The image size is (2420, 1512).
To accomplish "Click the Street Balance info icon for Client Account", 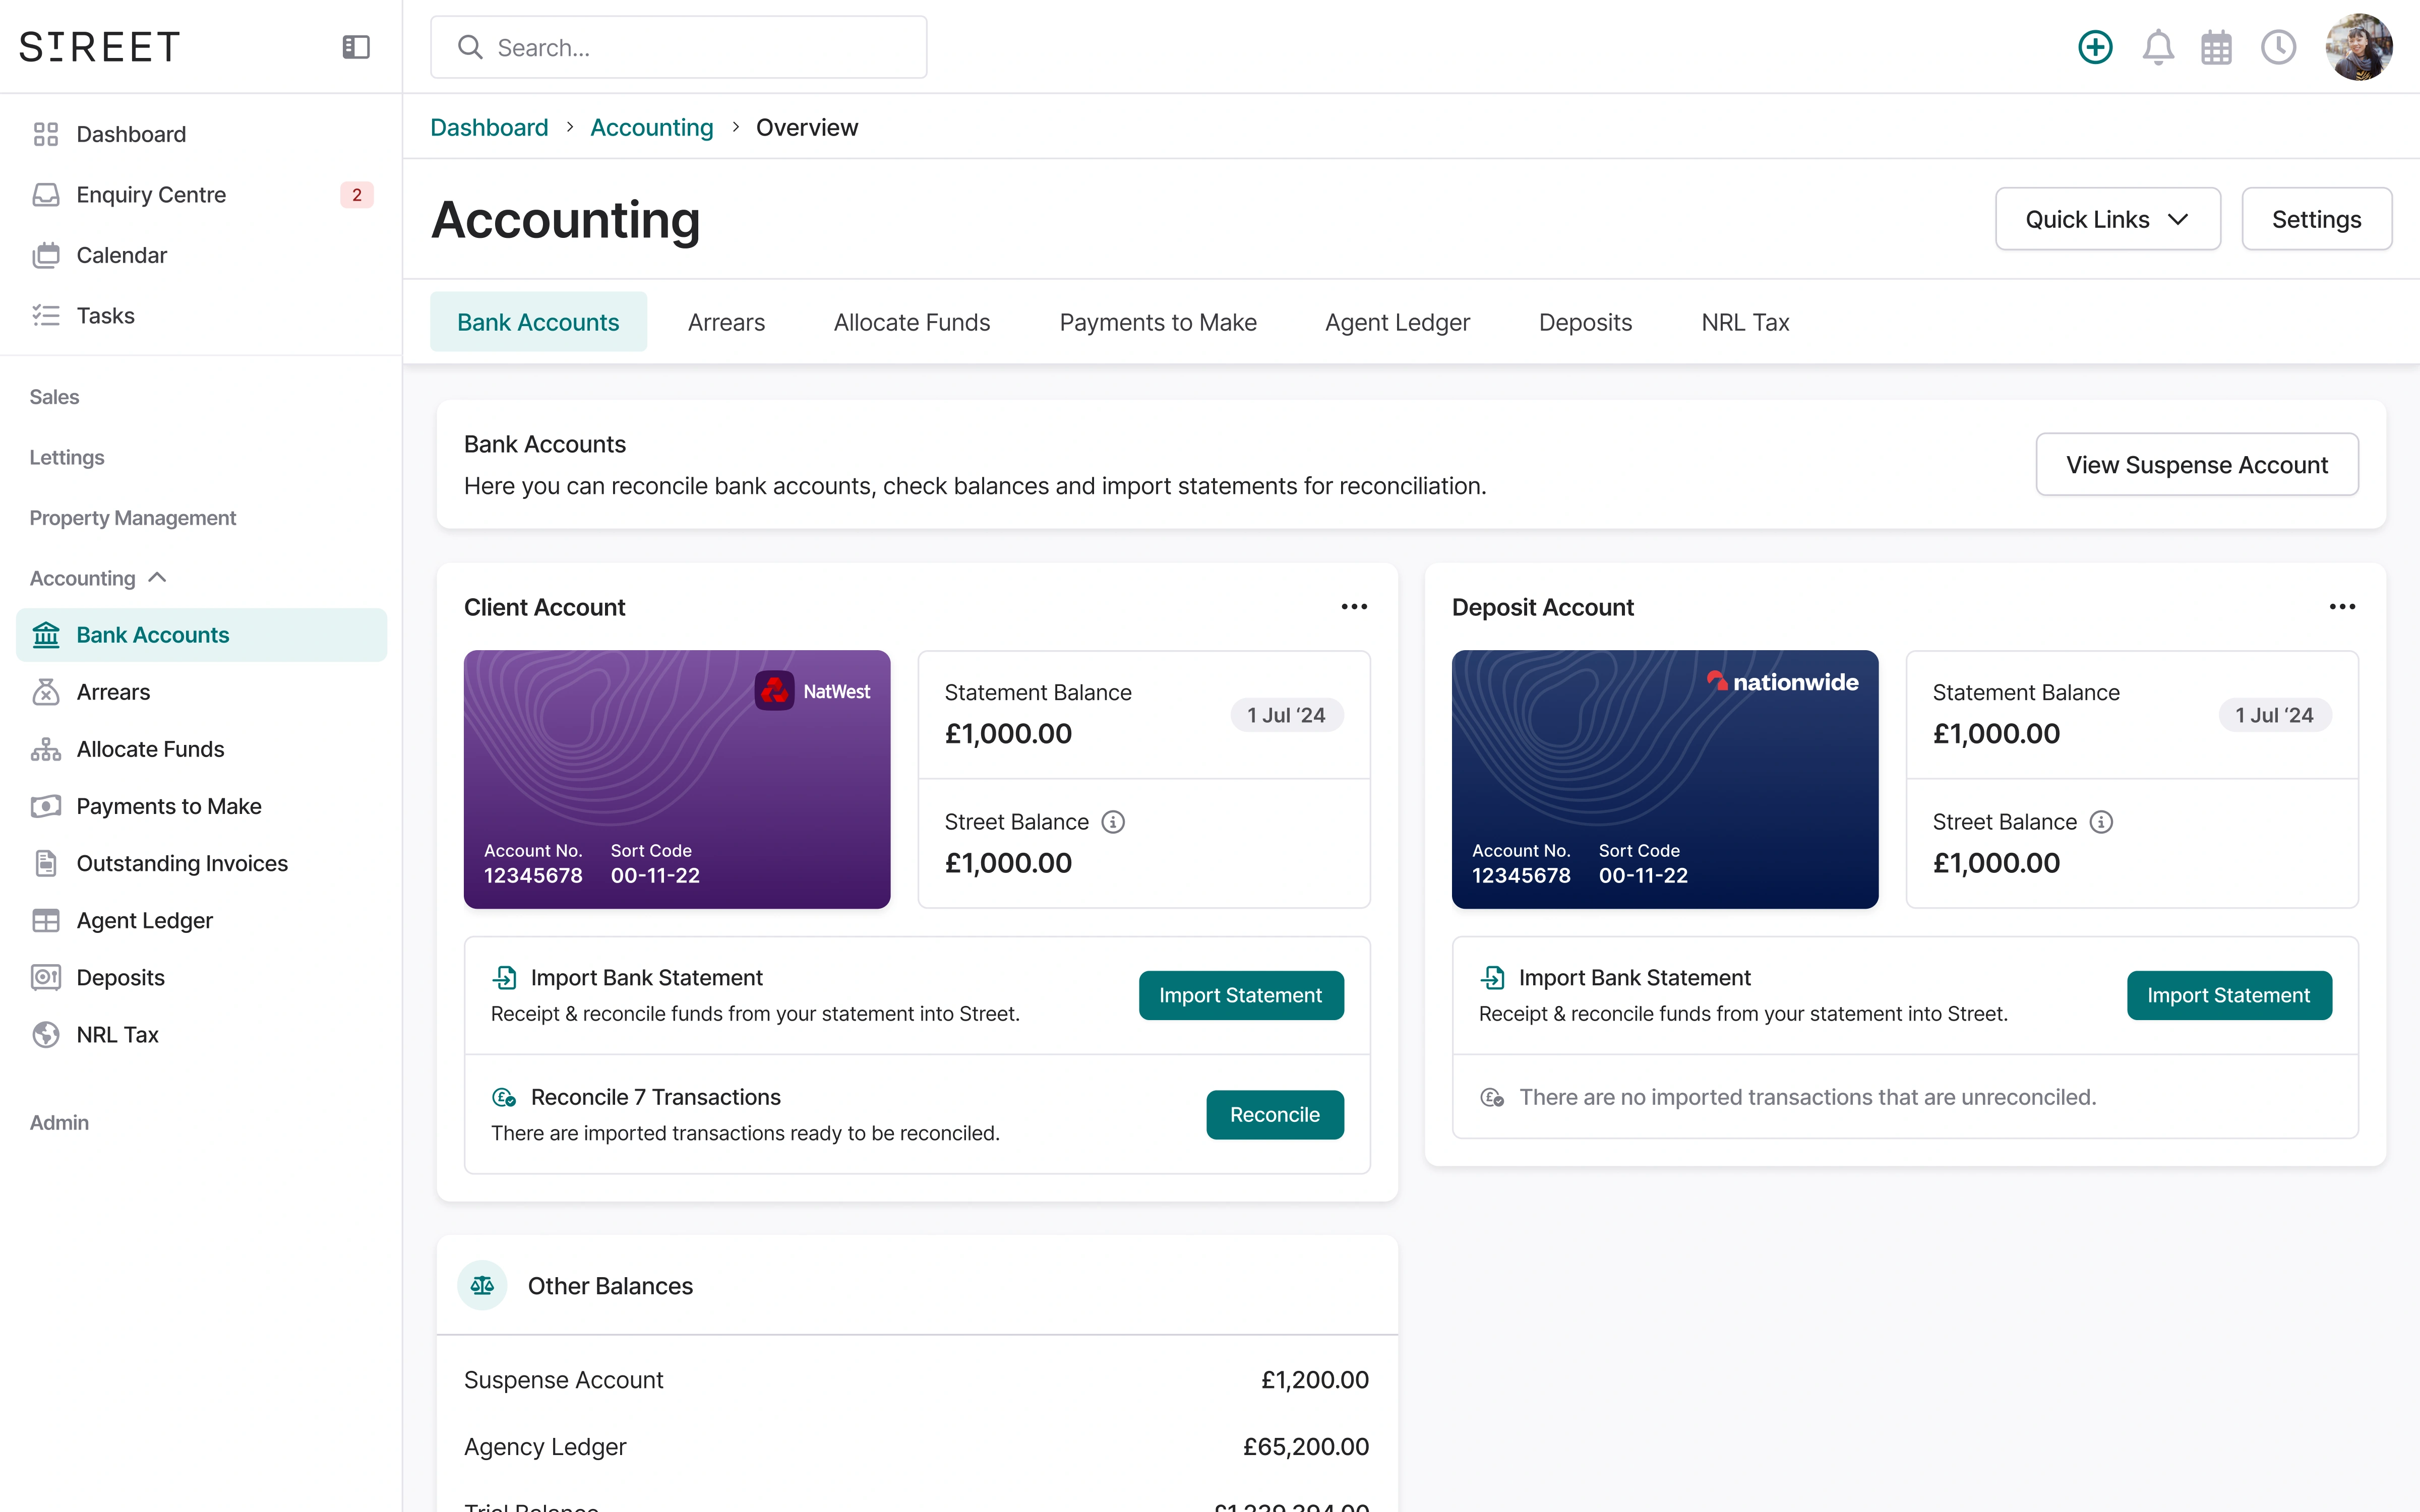I will click(x=1113, y=821).
